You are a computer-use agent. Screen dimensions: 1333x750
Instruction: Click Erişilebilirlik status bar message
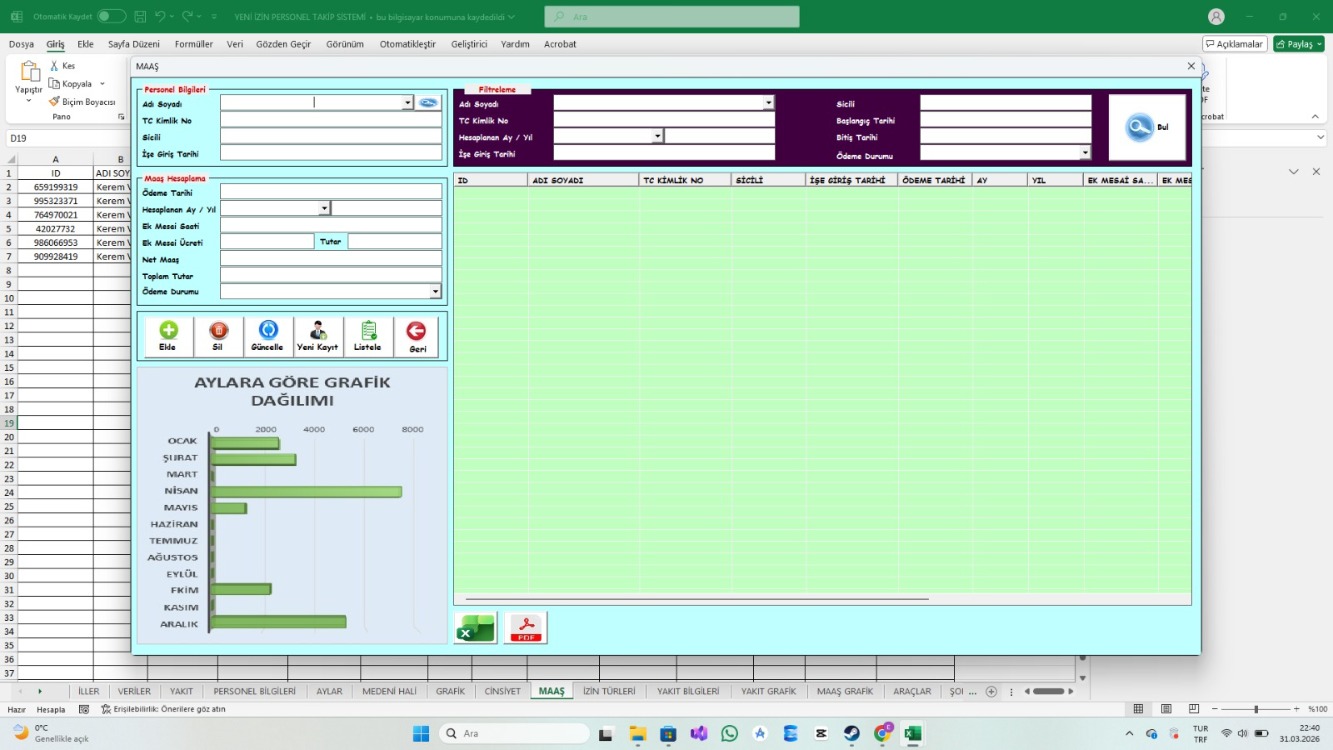pyautogui.click(x=163, y=709)
